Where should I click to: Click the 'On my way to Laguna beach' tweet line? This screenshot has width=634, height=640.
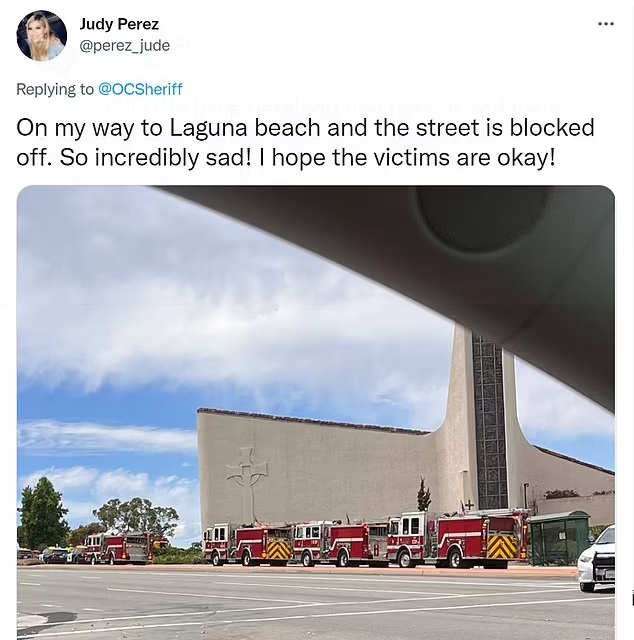305,128
